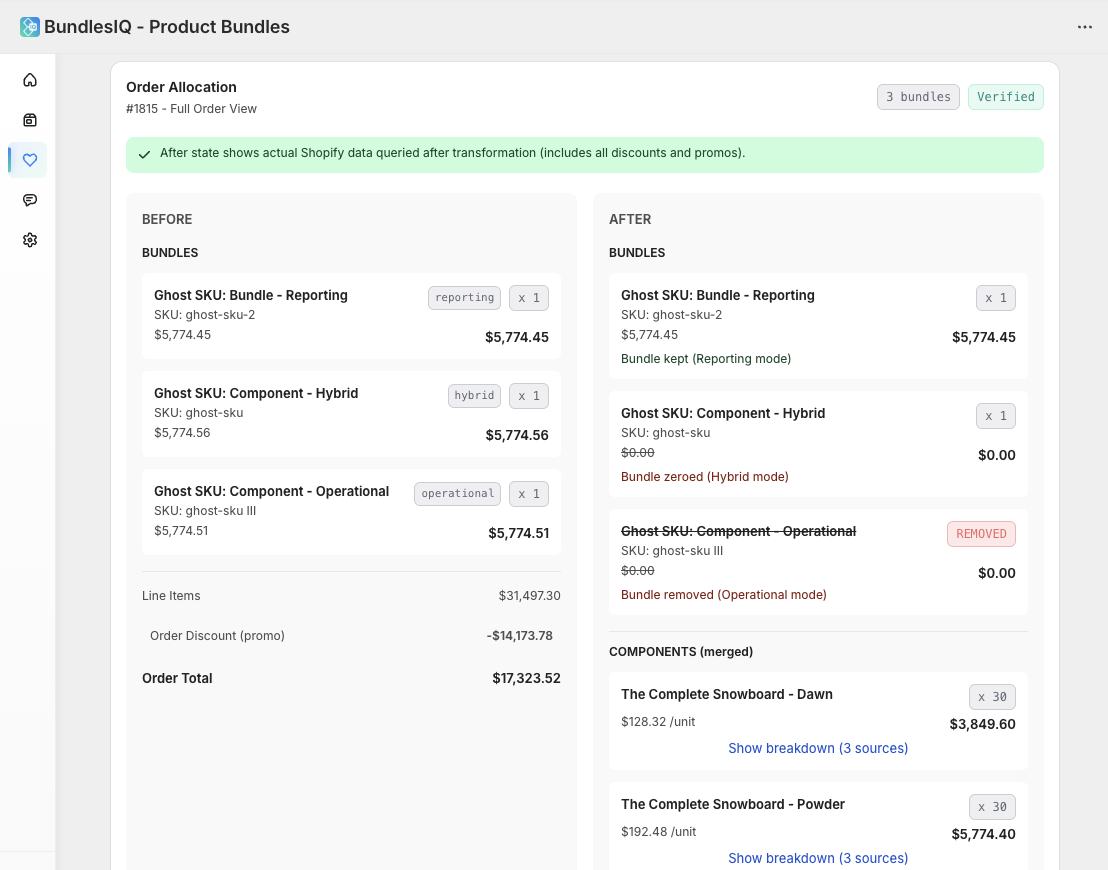Click the operational mode tag

[x=457, y=494]
